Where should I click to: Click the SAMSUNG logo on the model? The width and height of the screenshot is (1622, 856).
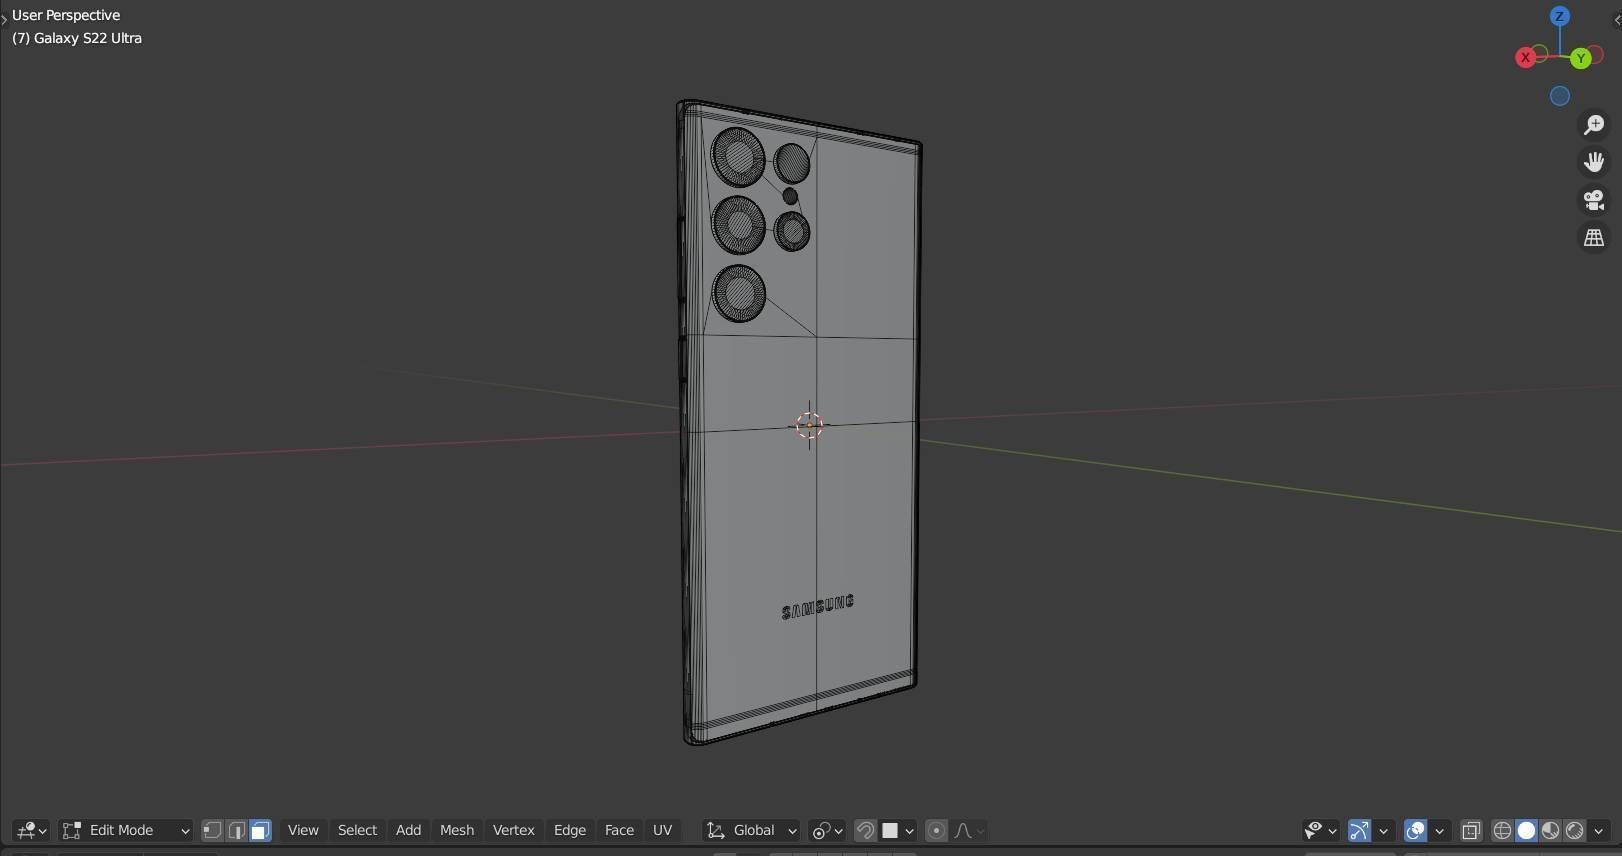818,606
